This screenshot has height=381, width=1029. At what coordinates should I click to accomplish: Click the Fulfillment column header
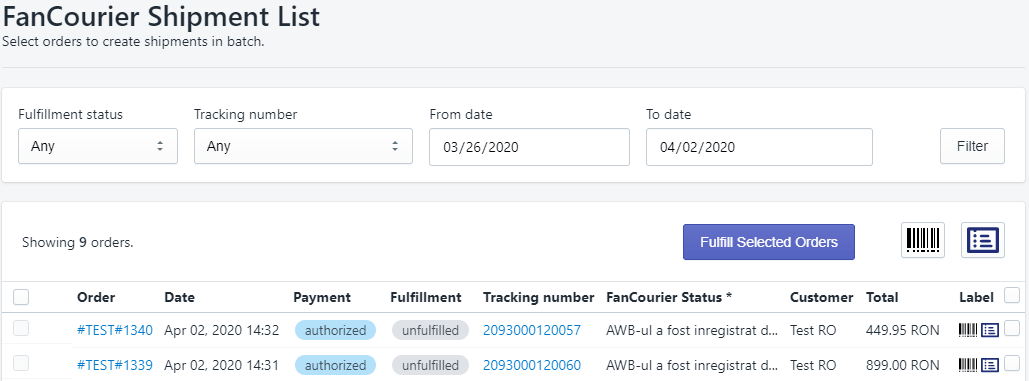426,297
